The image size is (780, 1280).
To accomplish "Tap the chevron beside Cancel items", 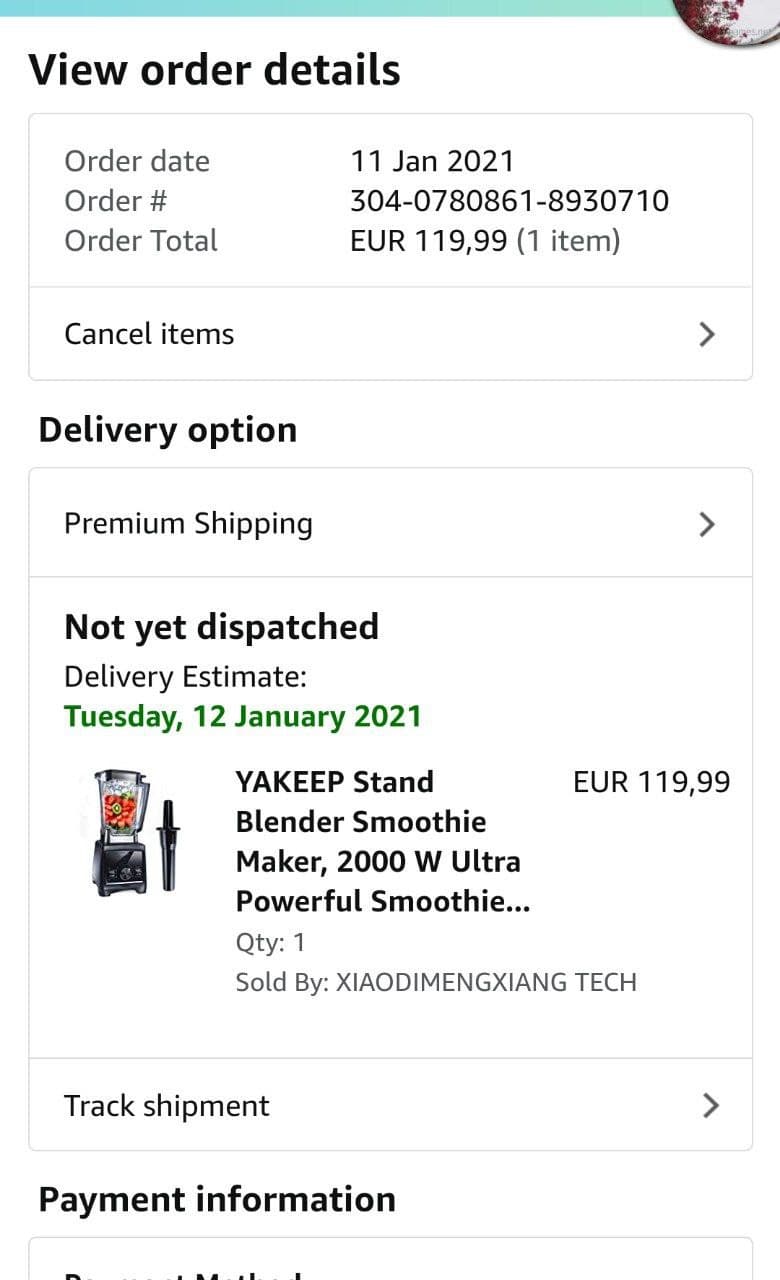I will [x=707, y=334].
